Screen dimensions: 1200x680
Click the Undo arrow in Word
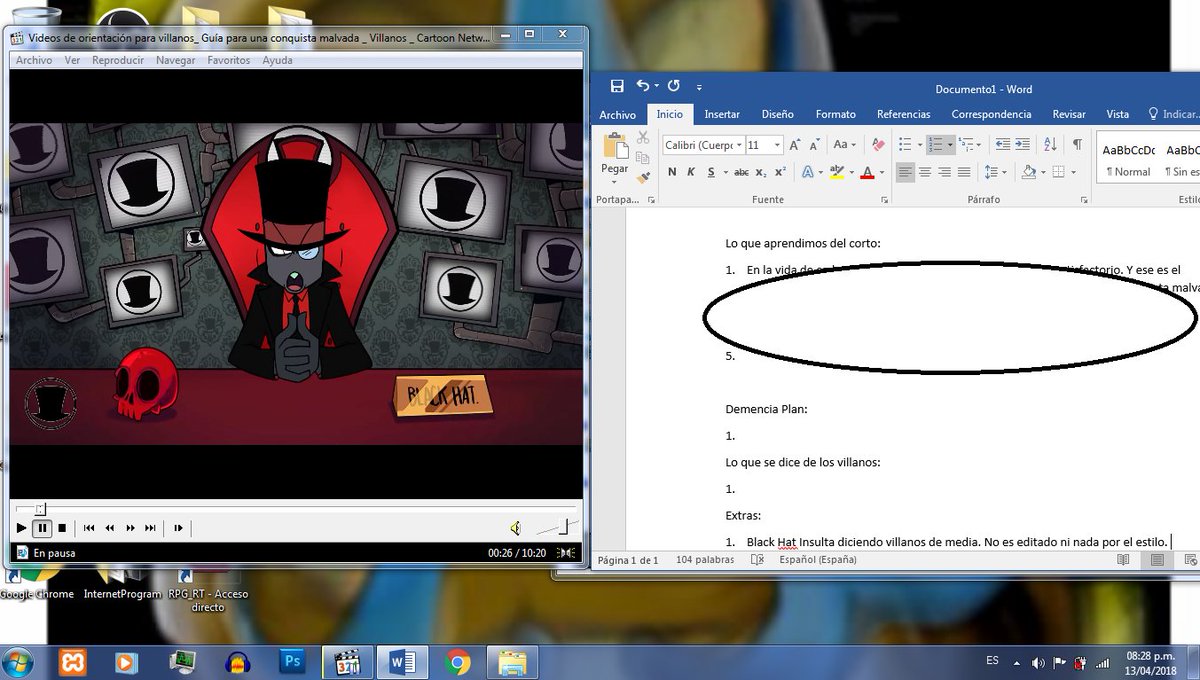click(x=642, y=86)
